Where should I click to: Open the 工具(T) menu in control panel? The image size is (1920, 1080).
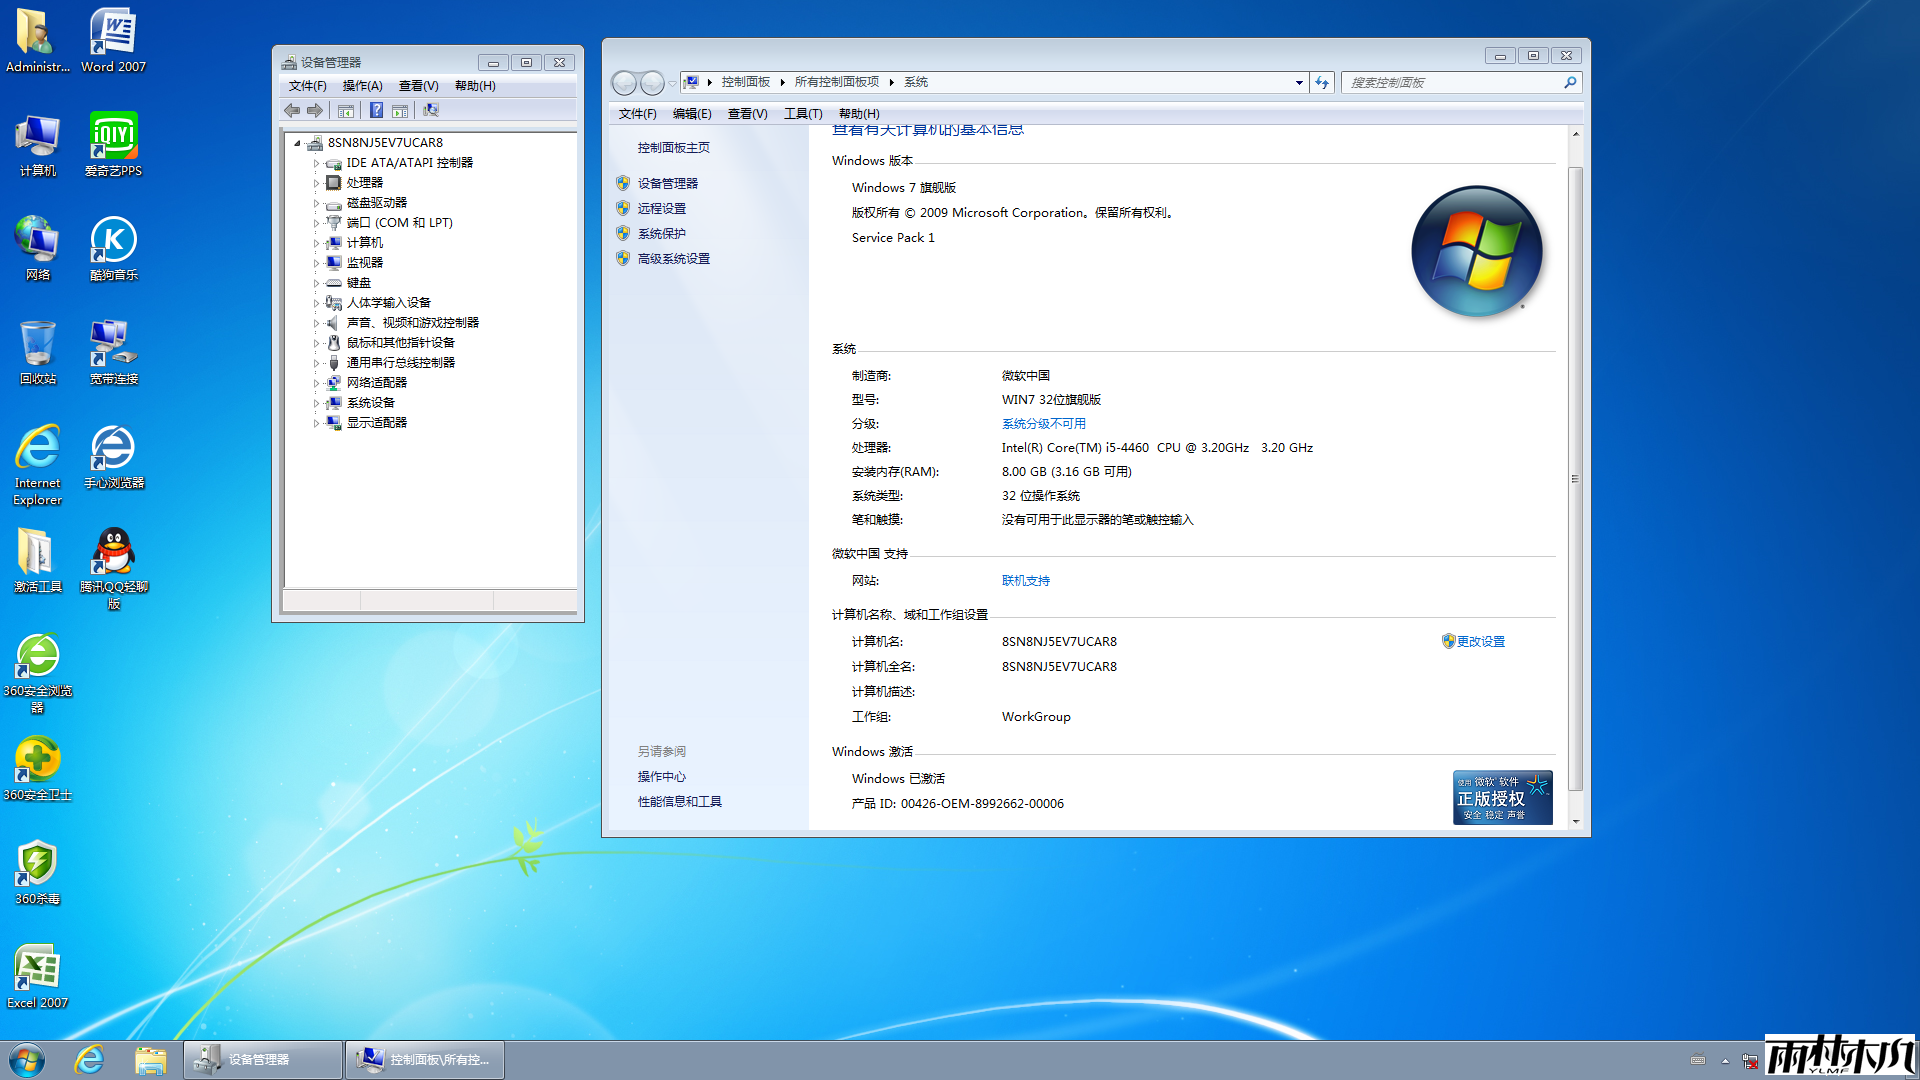pyautogui.click(x=802, y=114)
